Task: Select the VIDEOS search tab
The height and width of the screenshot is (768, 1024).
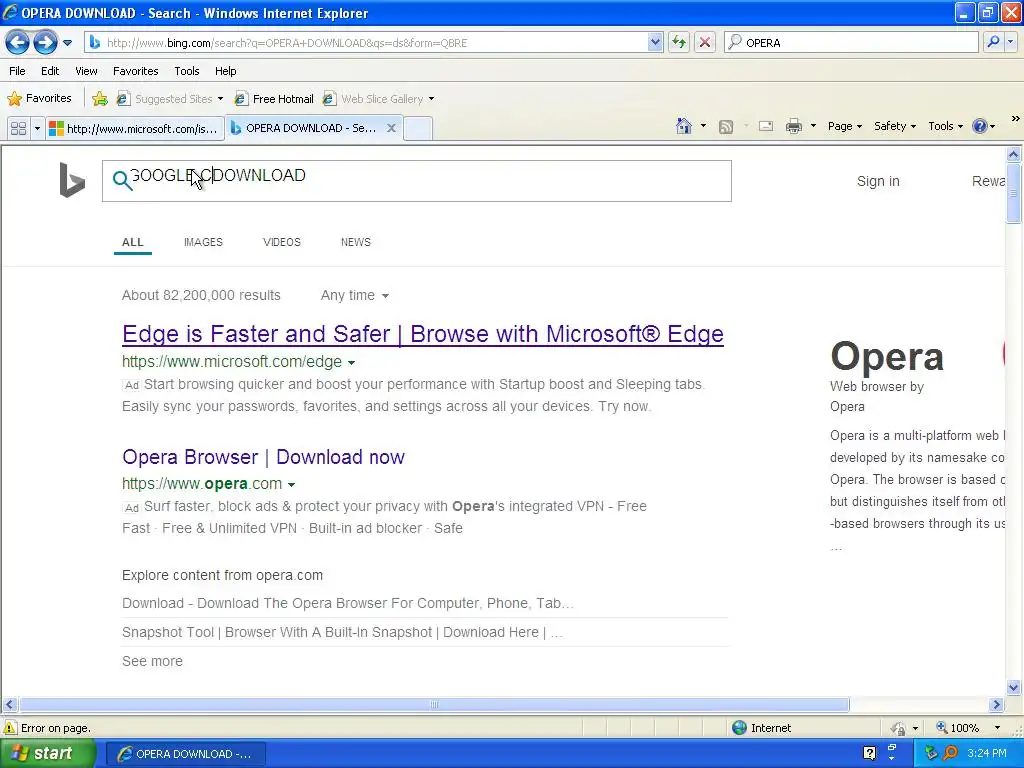Action: 281,242
